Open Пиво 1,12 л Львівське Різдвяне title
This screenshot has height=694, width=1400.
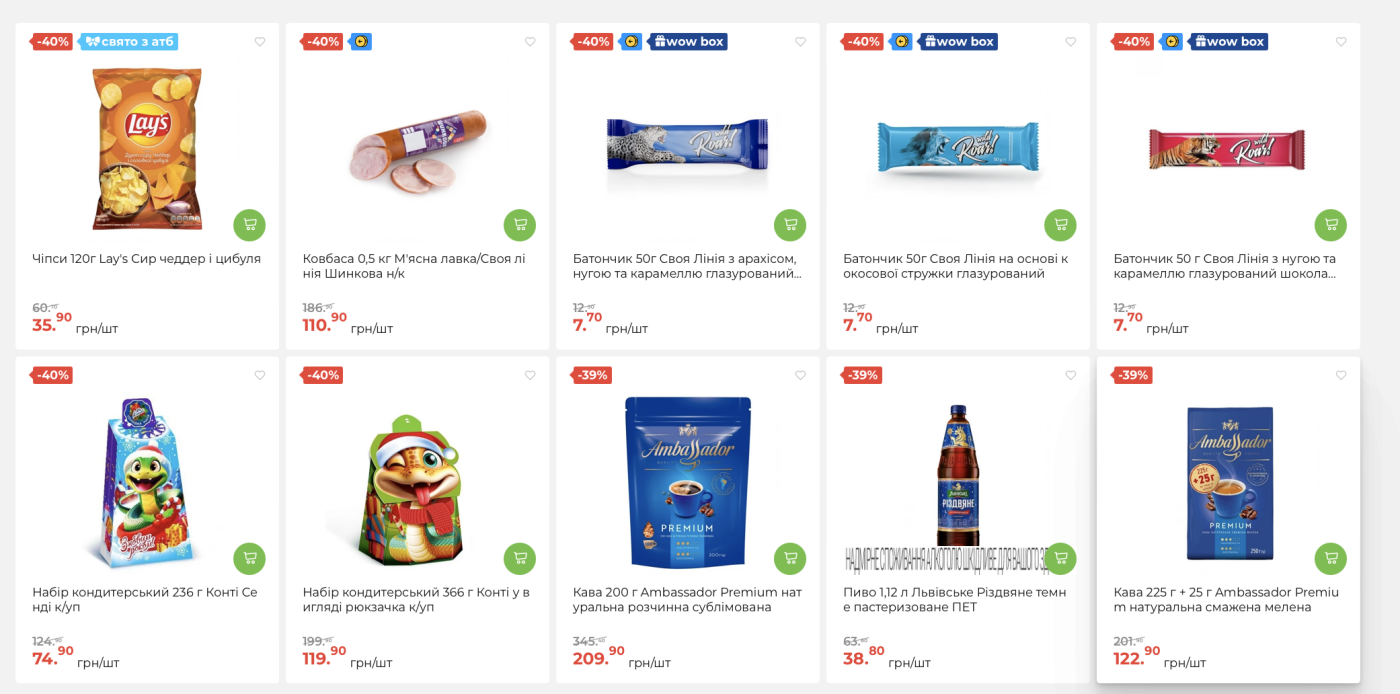(x=955, y=600)
